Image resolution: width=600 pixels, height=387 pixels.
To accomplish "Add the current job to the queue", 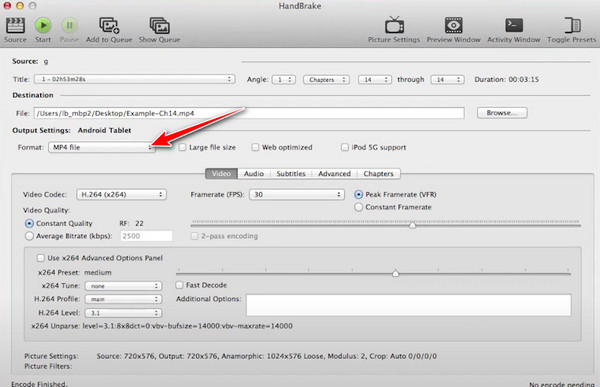I will coord(109,26).
